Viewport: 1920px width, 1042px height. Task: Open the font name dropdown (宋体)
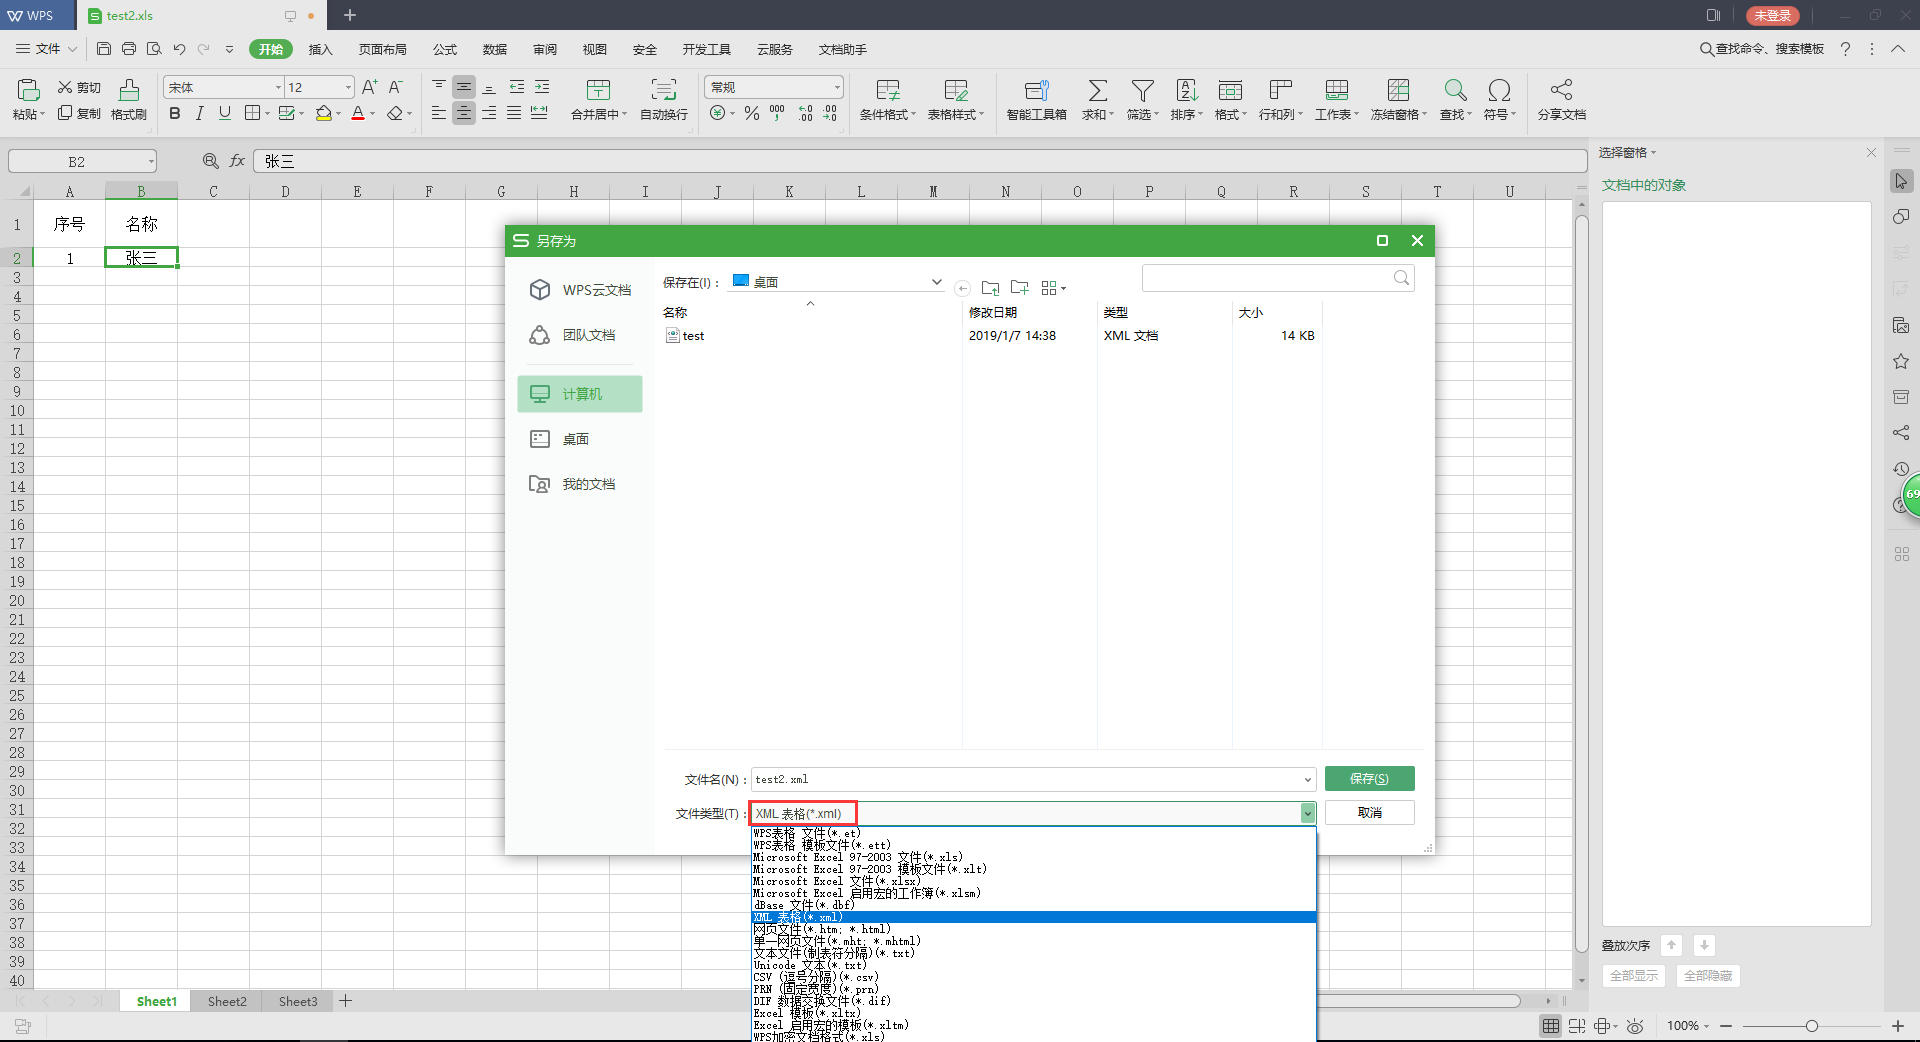[x=278, y=88]
